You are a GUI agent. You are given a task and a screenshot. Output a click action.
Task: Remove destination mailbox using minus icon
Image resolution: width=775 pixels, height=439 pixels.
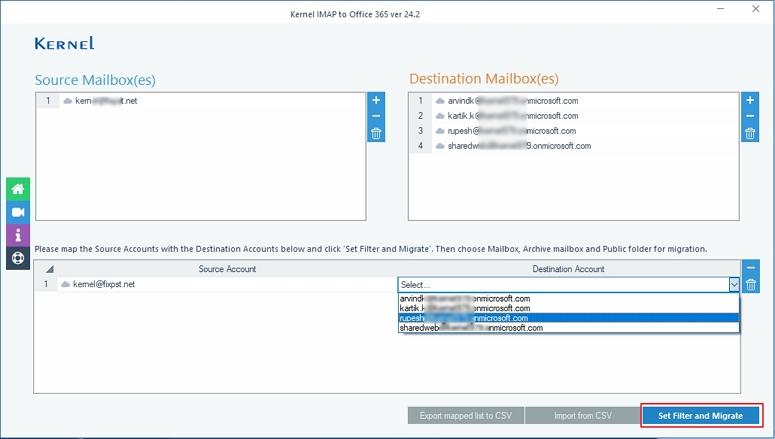750,117
